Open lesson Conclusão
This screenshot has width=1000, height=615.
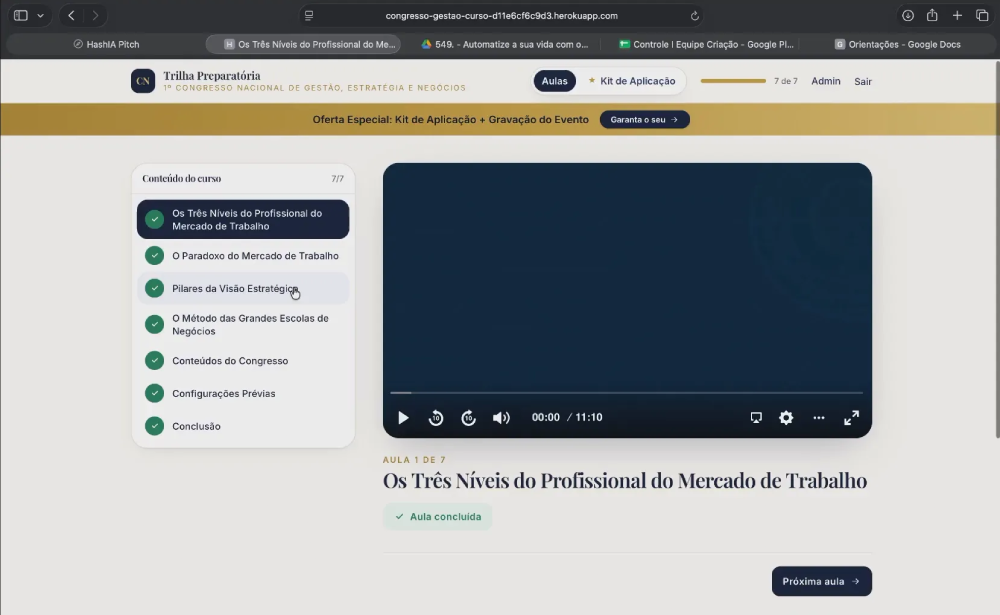[243, 426]
